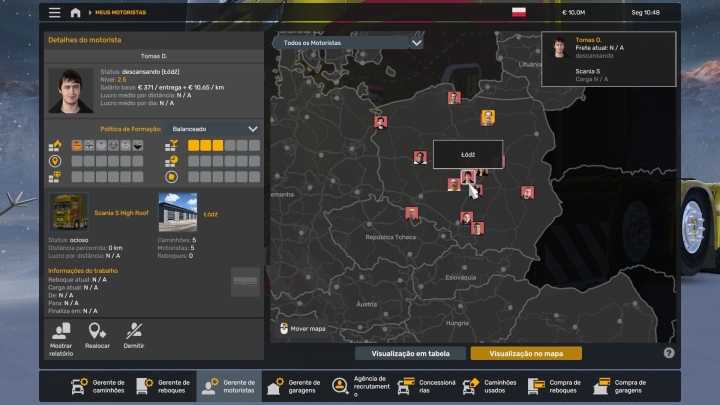Open Caminhões usados used trucks

[489, 386]
